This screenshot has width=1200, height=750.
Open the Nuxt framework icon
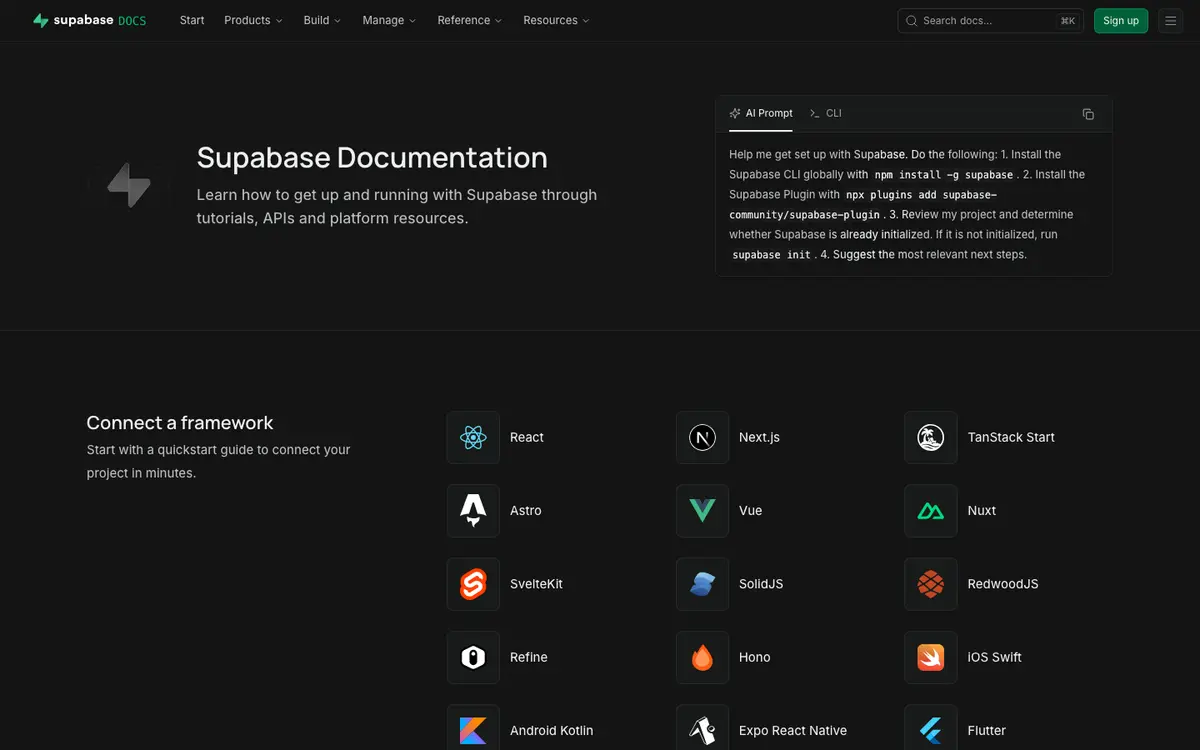click(931, 510)
